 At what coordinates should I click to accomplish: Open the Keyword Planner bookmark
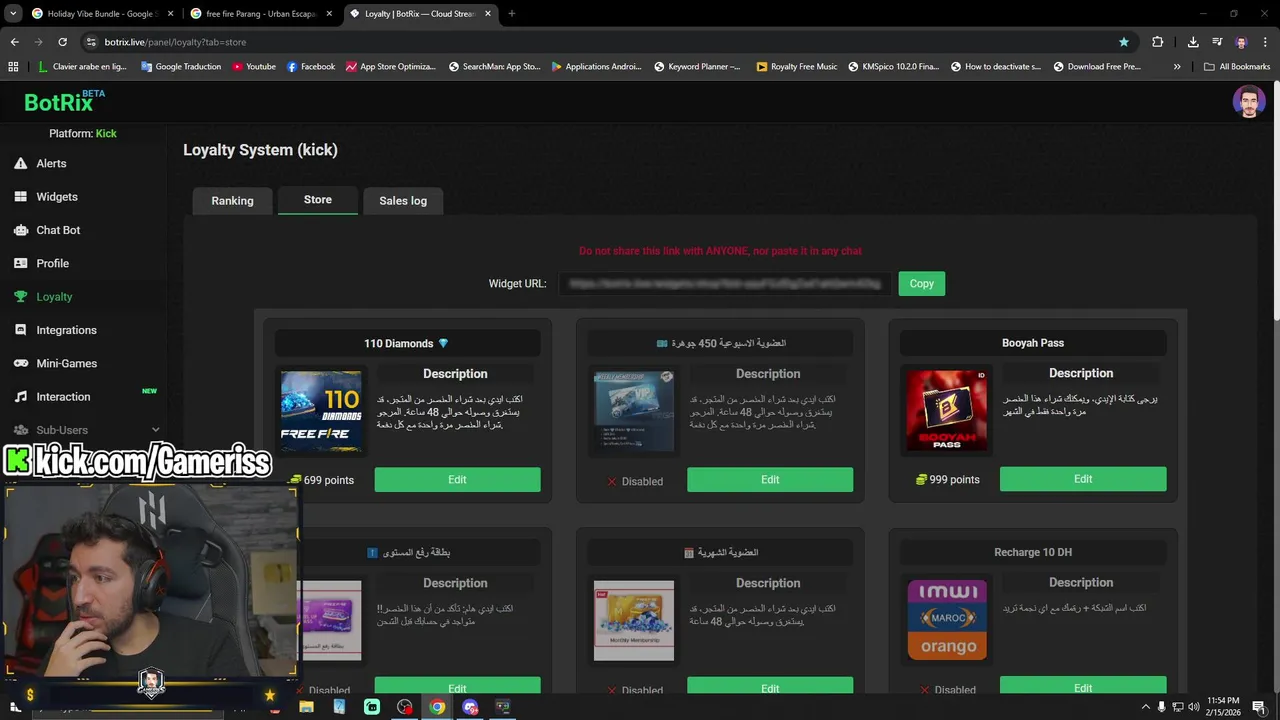click(697, 67)
